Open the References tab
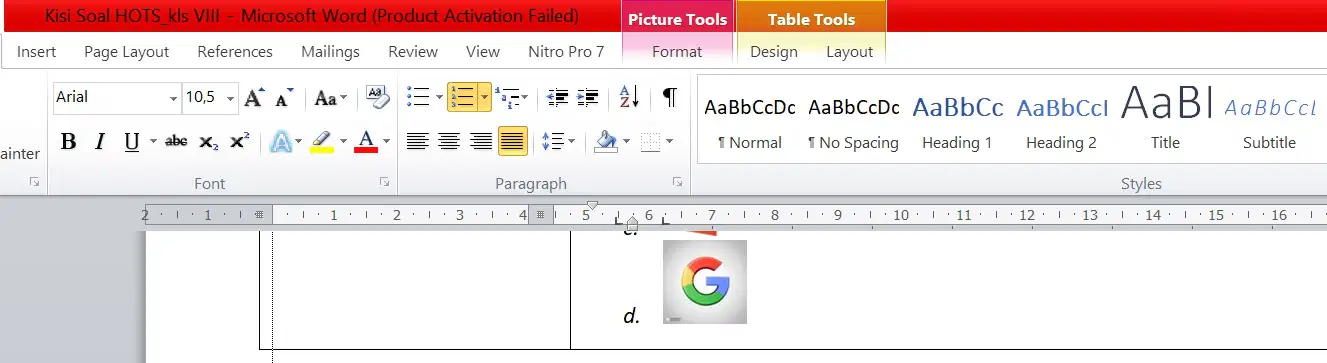 click(235, 52)
